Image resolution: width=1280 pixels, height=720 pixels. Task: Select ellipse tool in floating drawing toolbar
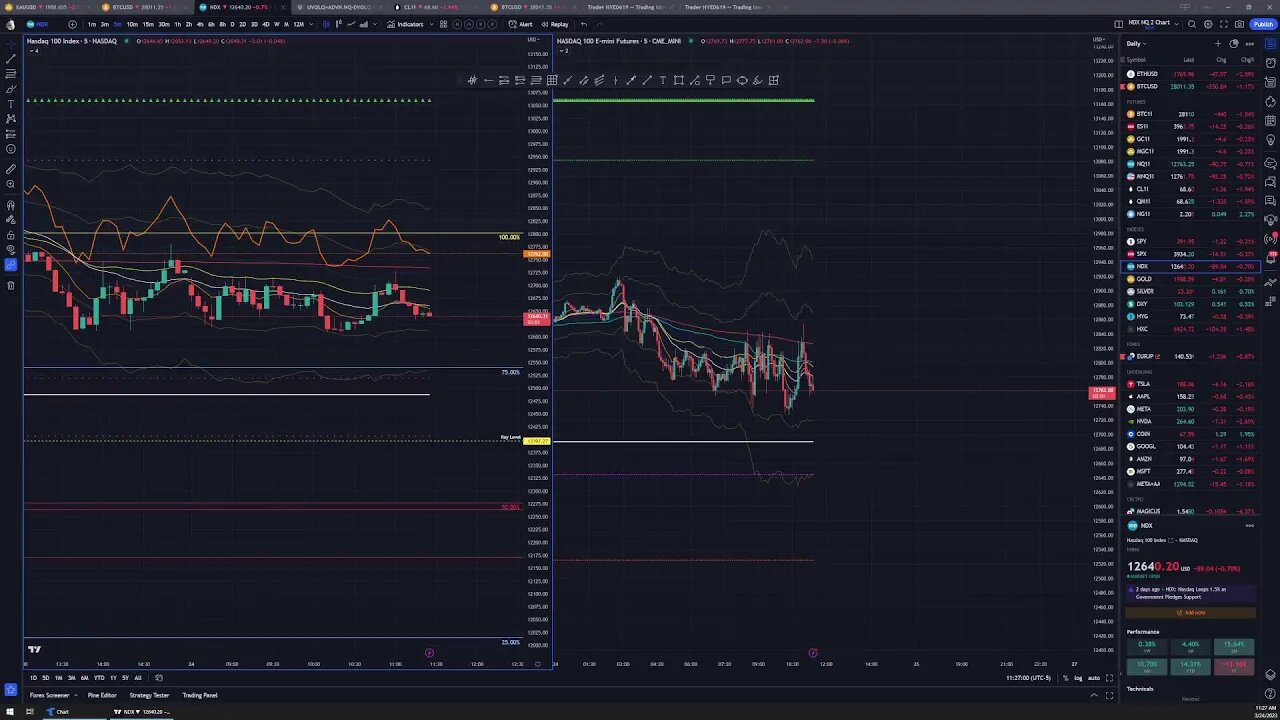click(x=742, y=80)
